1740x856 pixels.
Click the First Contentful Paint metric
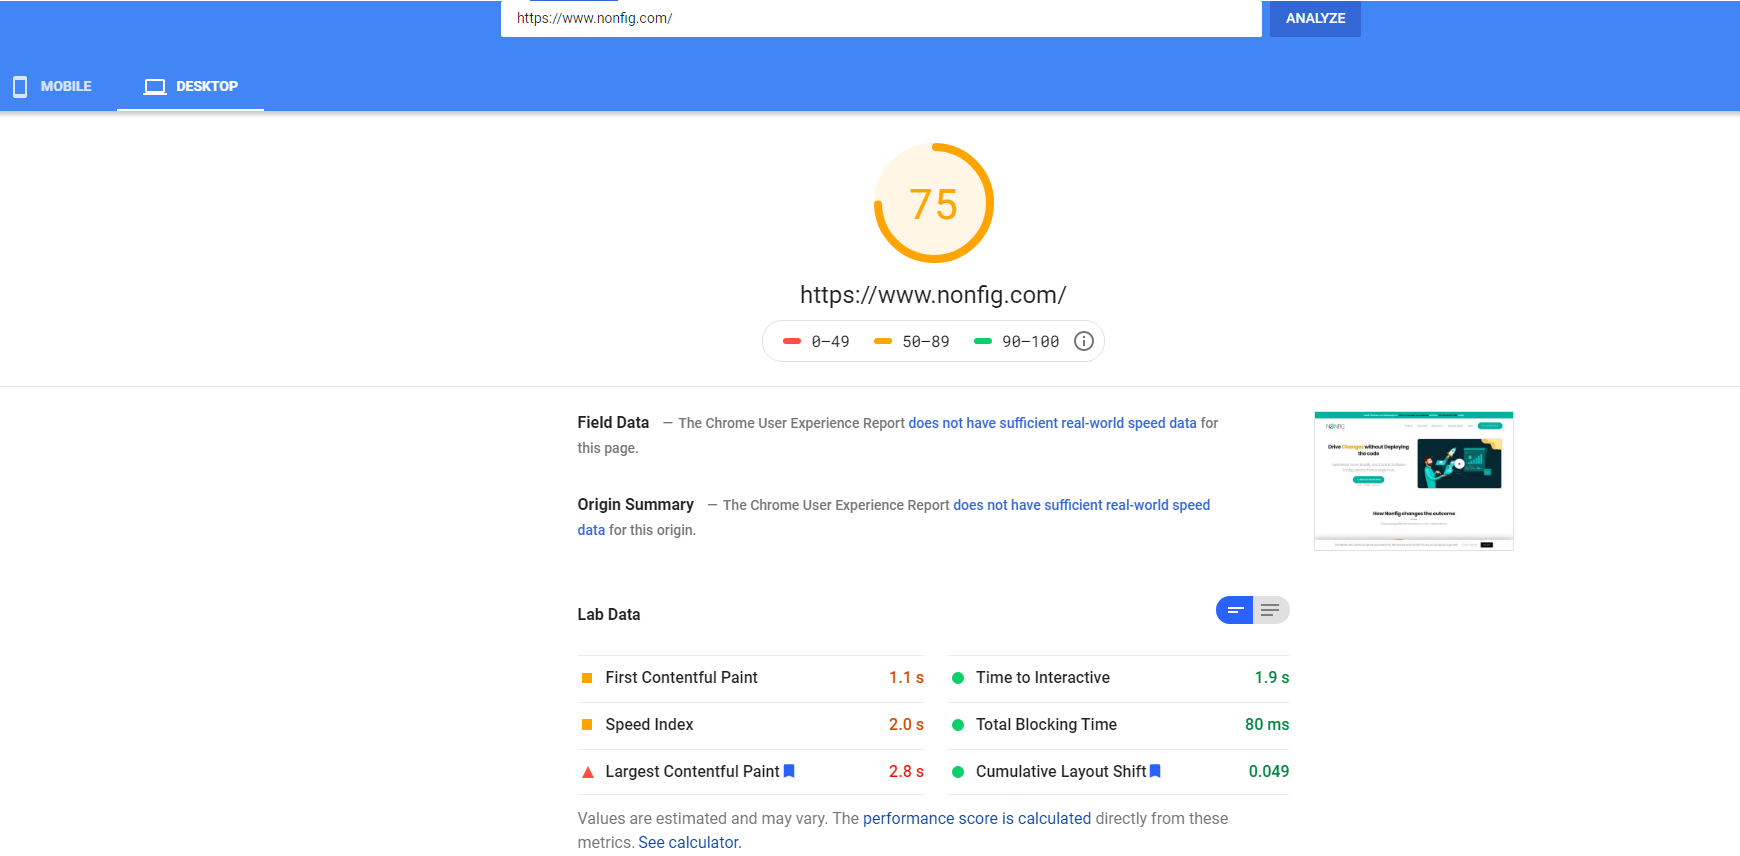751,678
